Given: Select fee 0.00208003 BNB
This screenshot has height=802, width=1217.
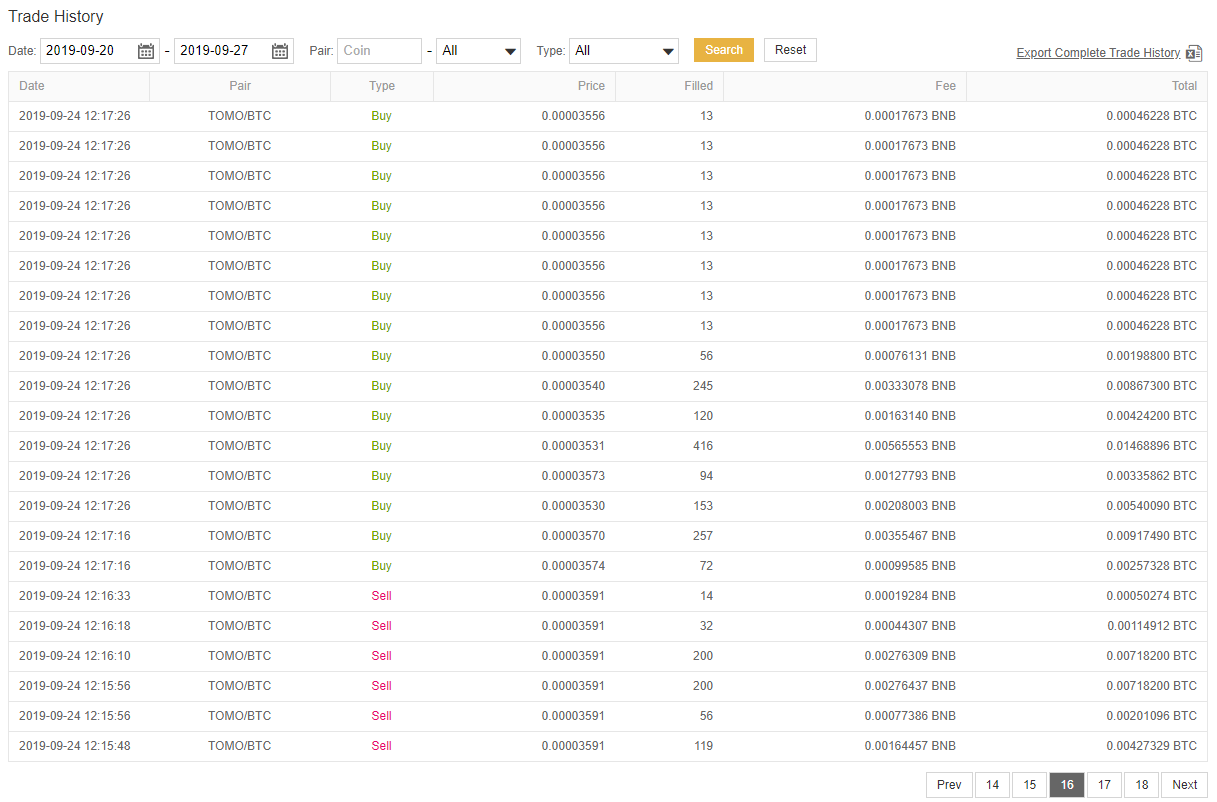Looking at the screenshot, I should pos(910,506).
